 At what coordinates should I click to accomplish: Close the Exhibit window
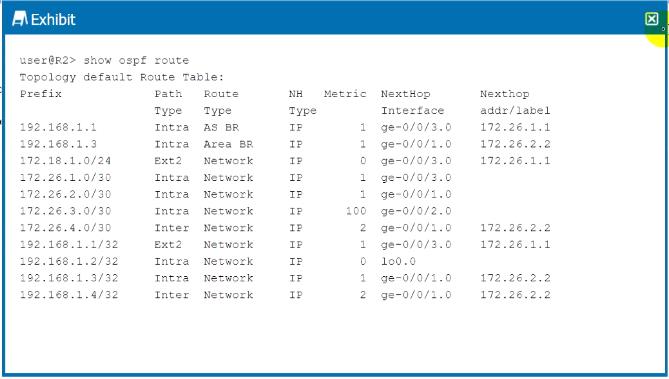click(652, 19)
